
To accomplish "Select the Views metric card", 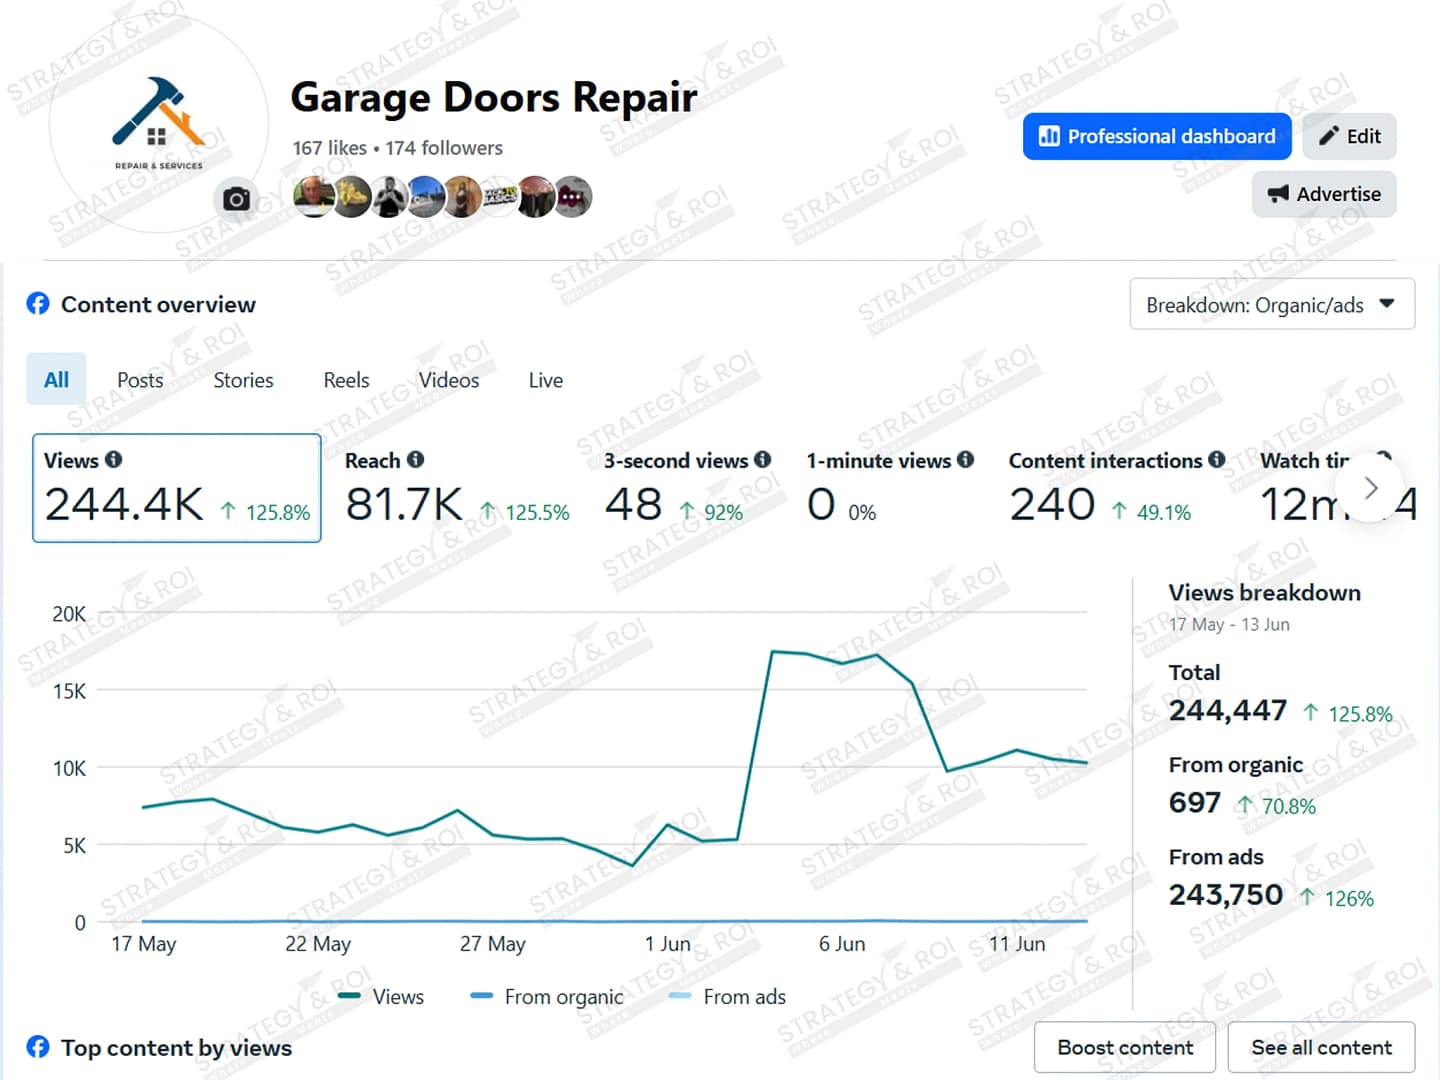I will click(176, 488).
